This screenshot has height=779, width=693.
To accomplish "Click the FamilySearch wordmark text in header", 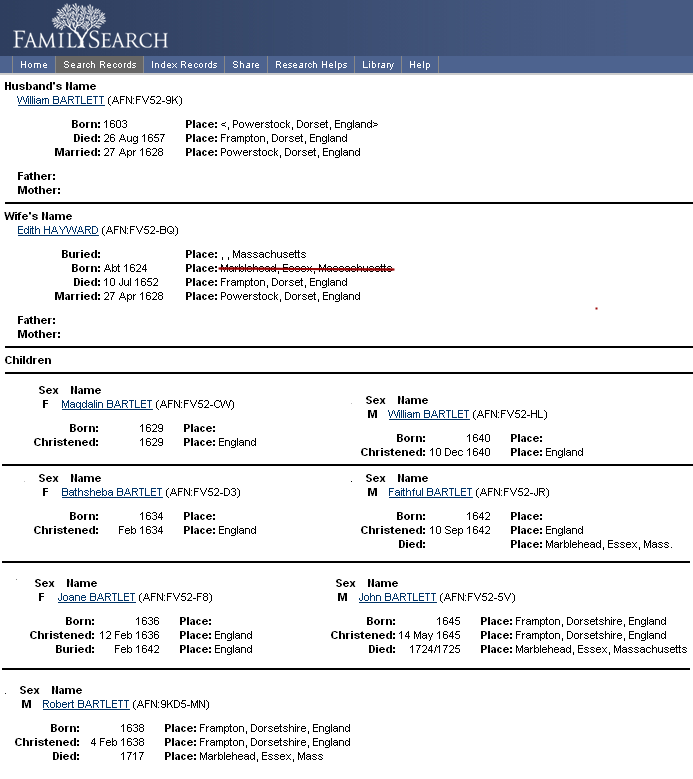I will click(90, 41).
